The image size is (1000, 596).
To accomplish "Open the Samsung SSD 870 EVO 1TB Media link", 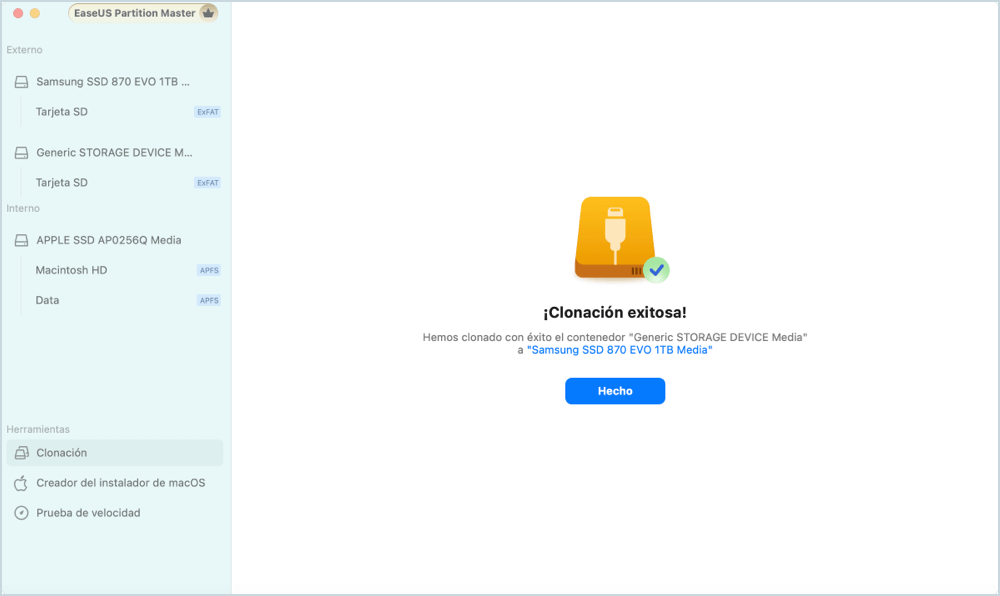I will tap(619, 350).
